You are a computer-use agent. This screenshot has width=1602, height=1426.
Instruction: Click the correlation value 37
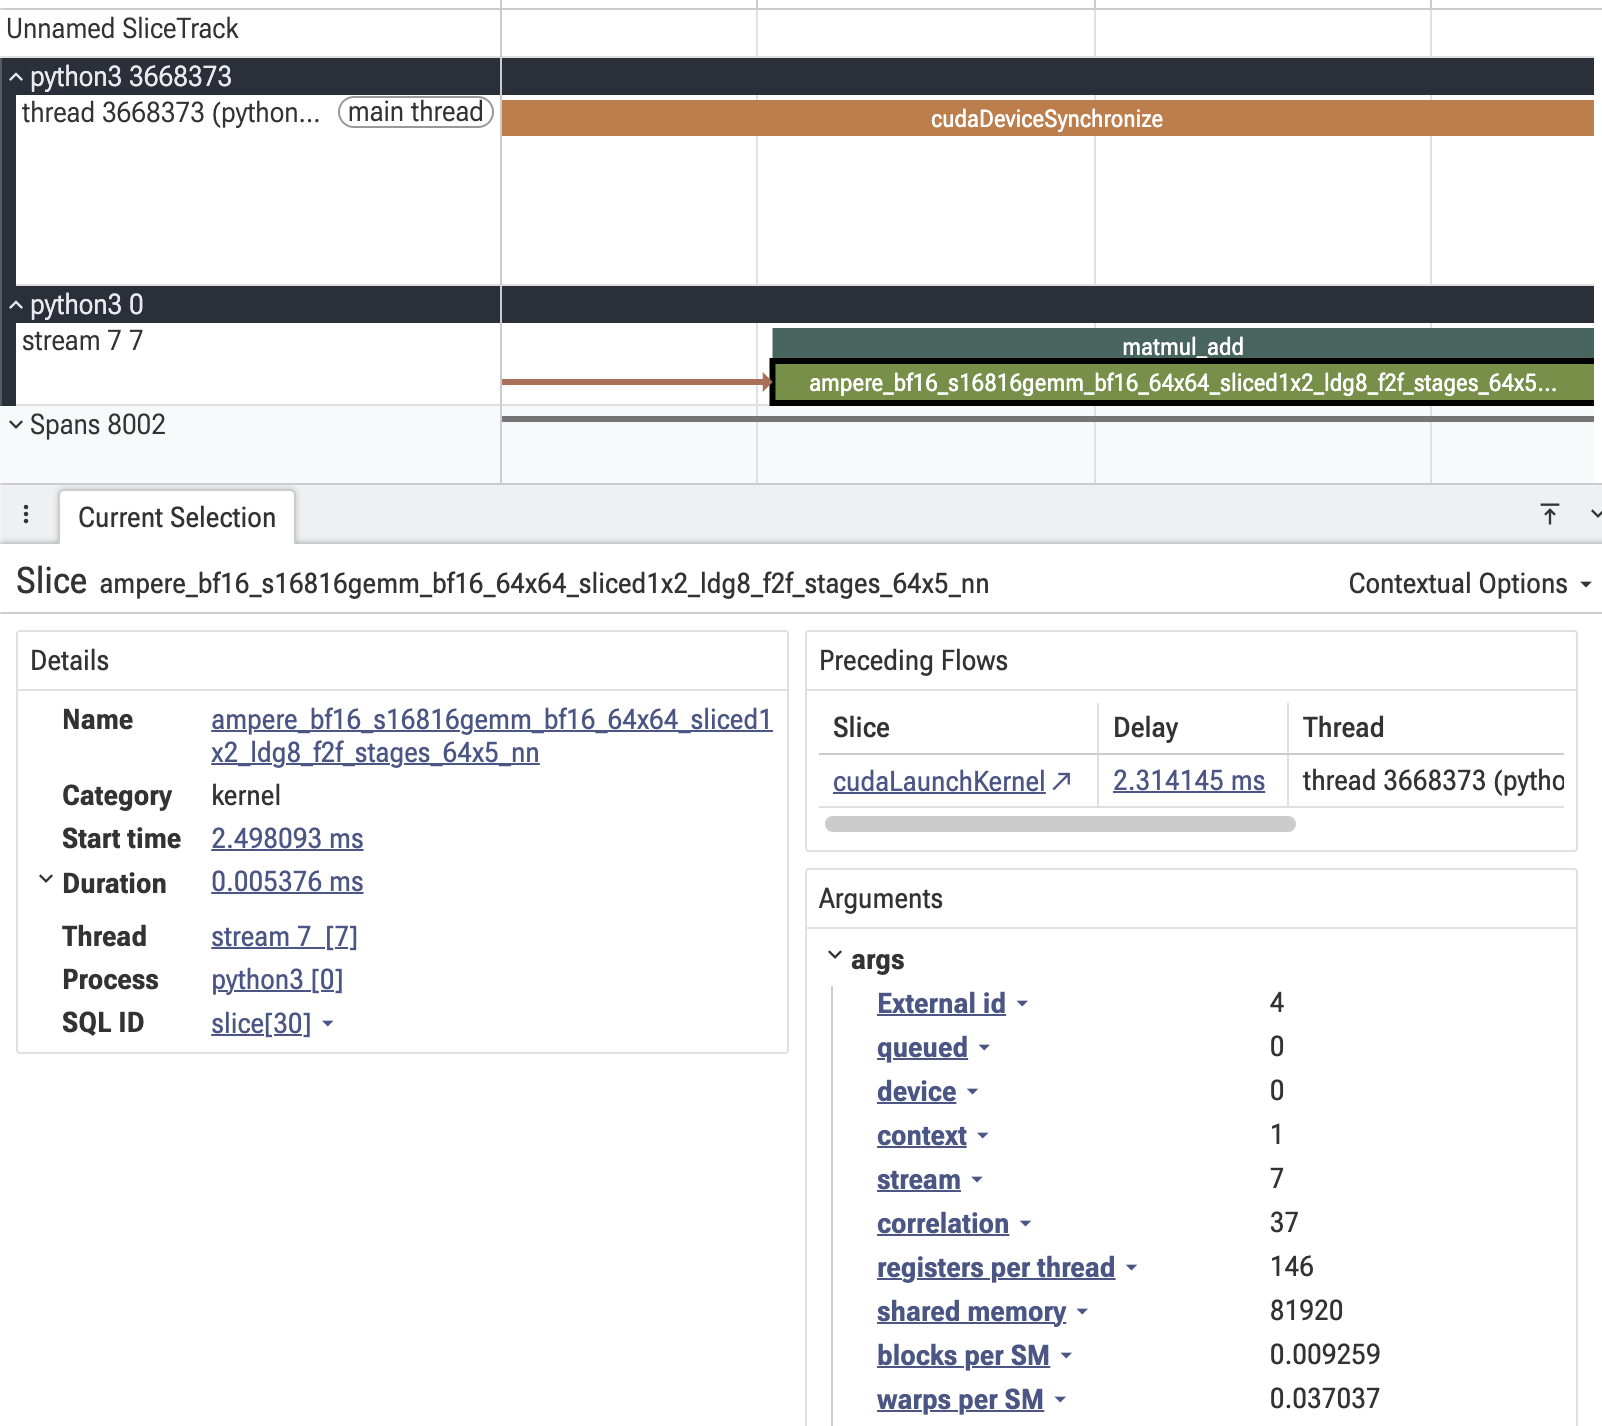point(1284,1223)
